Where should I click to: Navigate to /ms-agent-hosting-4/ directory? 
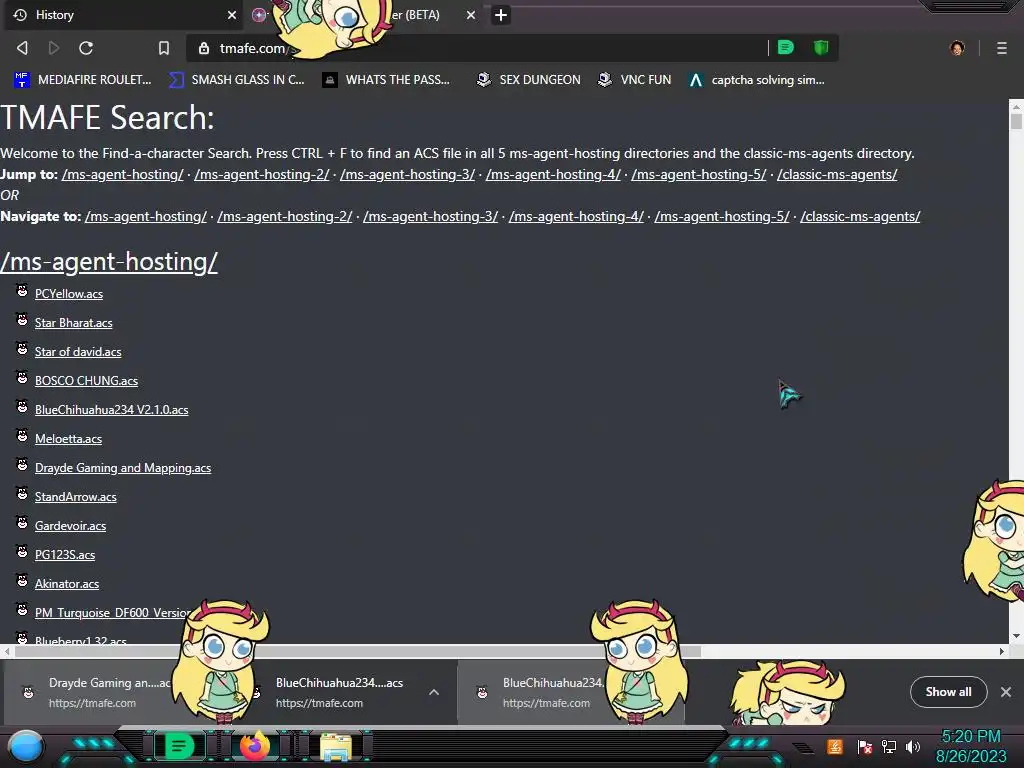(x=576, y=216)
